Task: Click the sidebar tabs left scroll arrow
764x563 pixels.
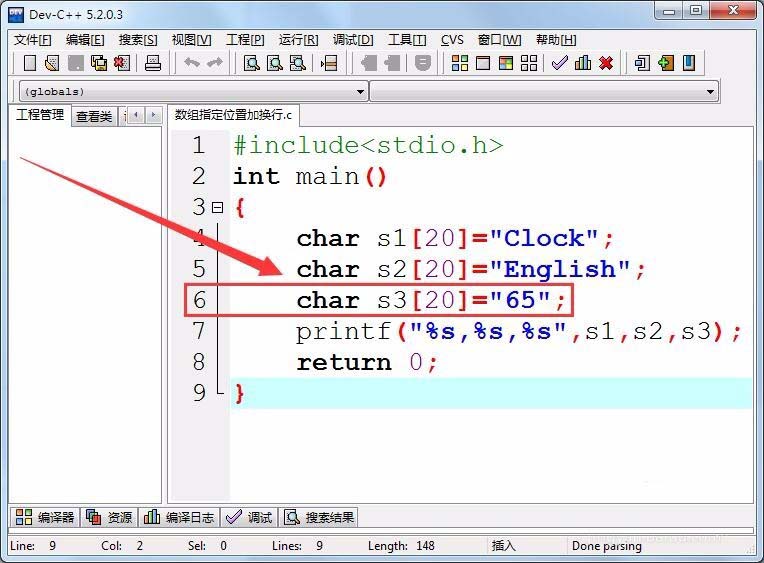Action: pos(136,116)
